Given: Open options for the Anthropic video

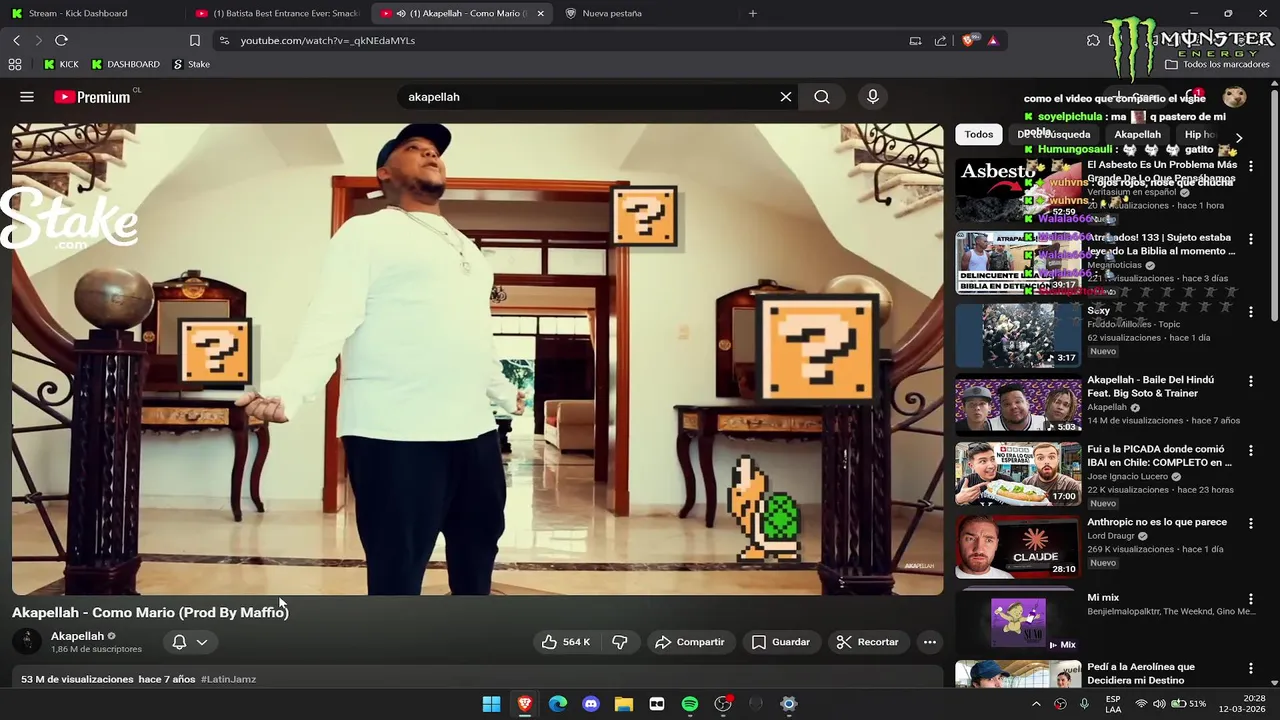Looking at the screenshot, I should tap(1250, 523).
